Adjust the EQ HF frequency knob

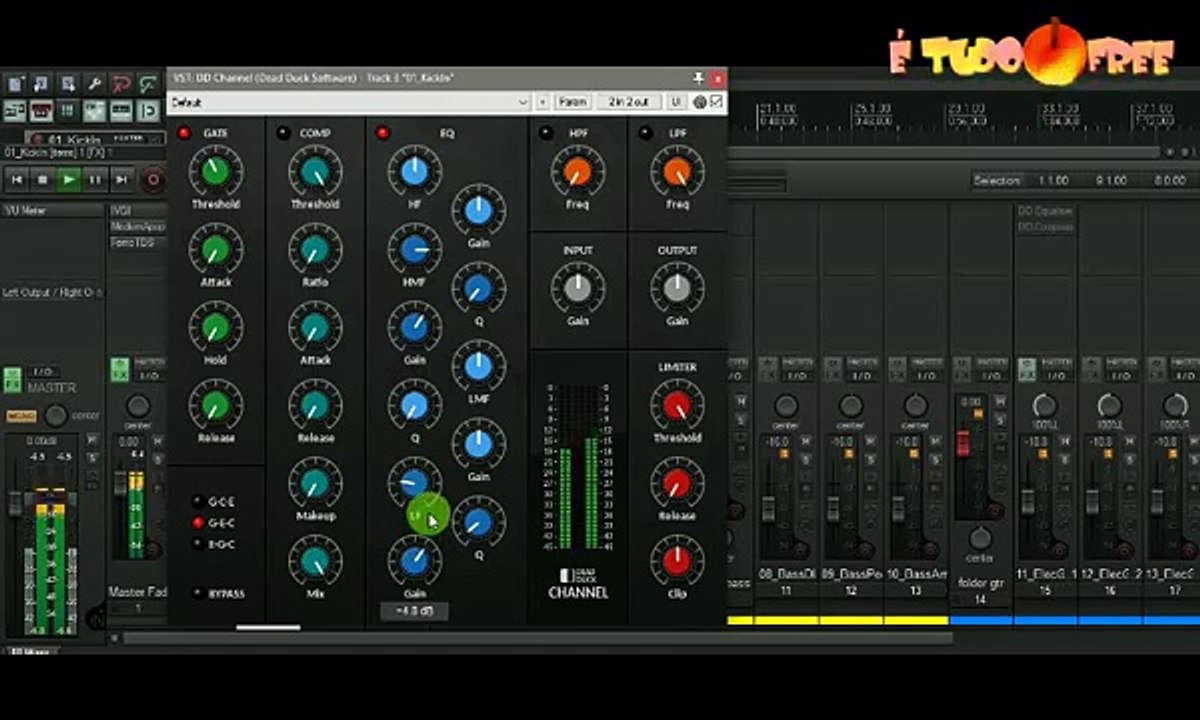(x=414, y=171)
